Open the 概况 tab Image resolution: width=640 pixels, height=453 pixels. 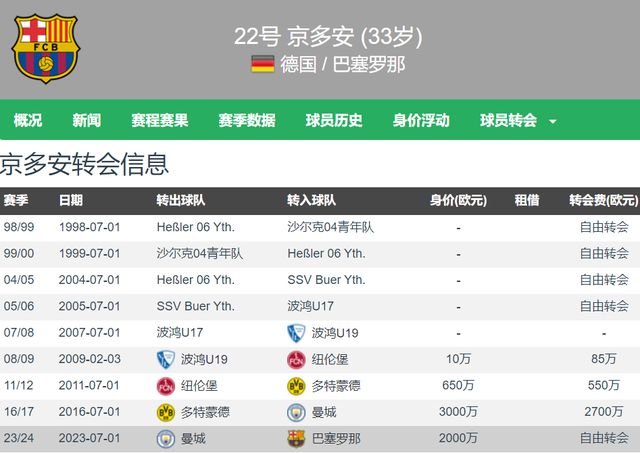[x=28, y=120]
